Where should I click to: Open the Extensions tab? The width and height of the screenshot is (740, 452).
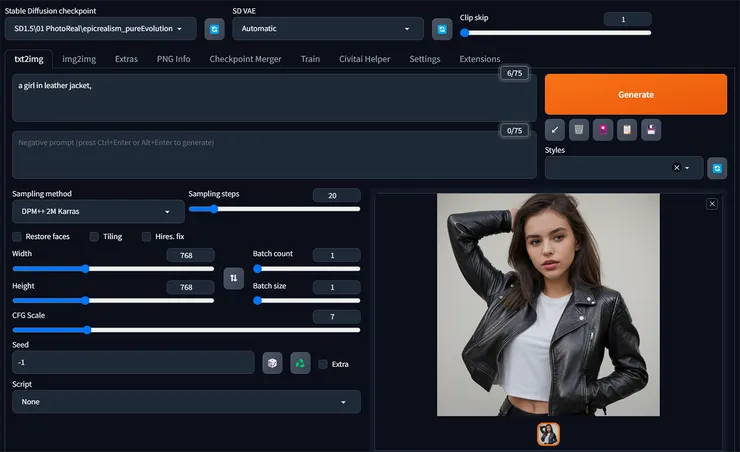click(479, 59)
